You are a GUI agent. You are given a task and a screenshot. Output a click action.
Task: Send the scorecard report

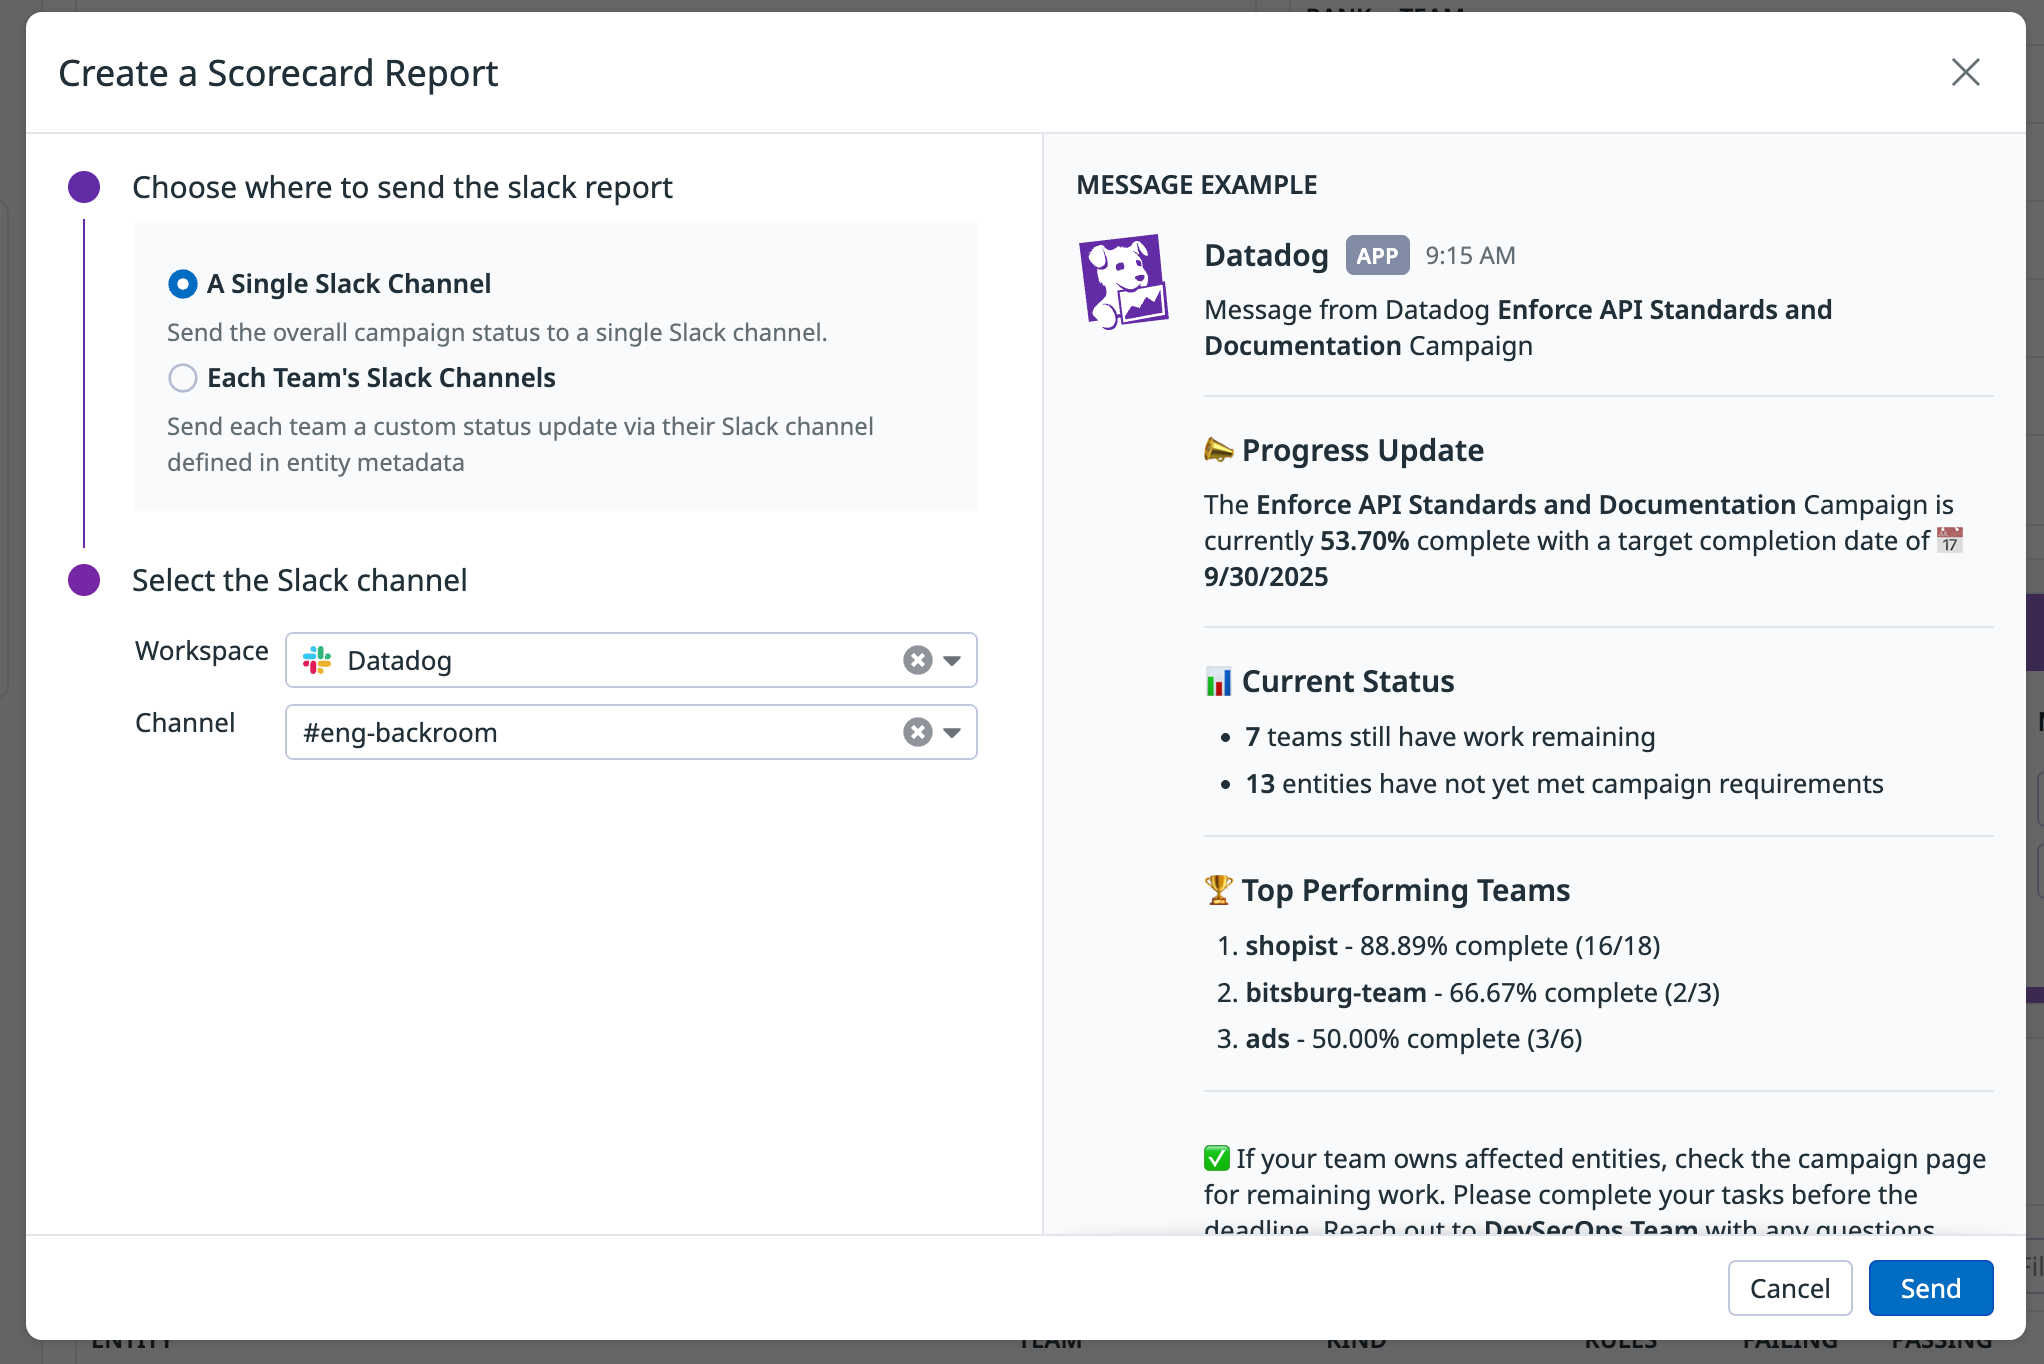click(x=1930, y=1288)
